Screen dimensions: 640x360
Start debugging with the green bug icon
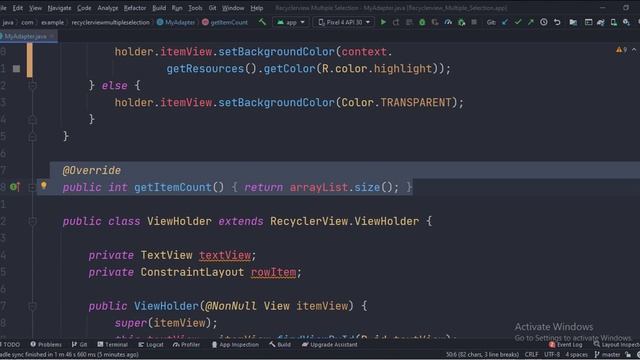tap(422, 22)
